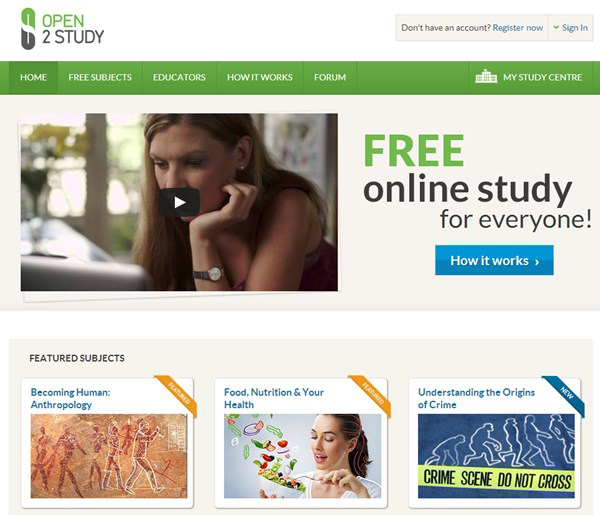
Task: Open the Educators menu item
Action: [x=179, y=77]
